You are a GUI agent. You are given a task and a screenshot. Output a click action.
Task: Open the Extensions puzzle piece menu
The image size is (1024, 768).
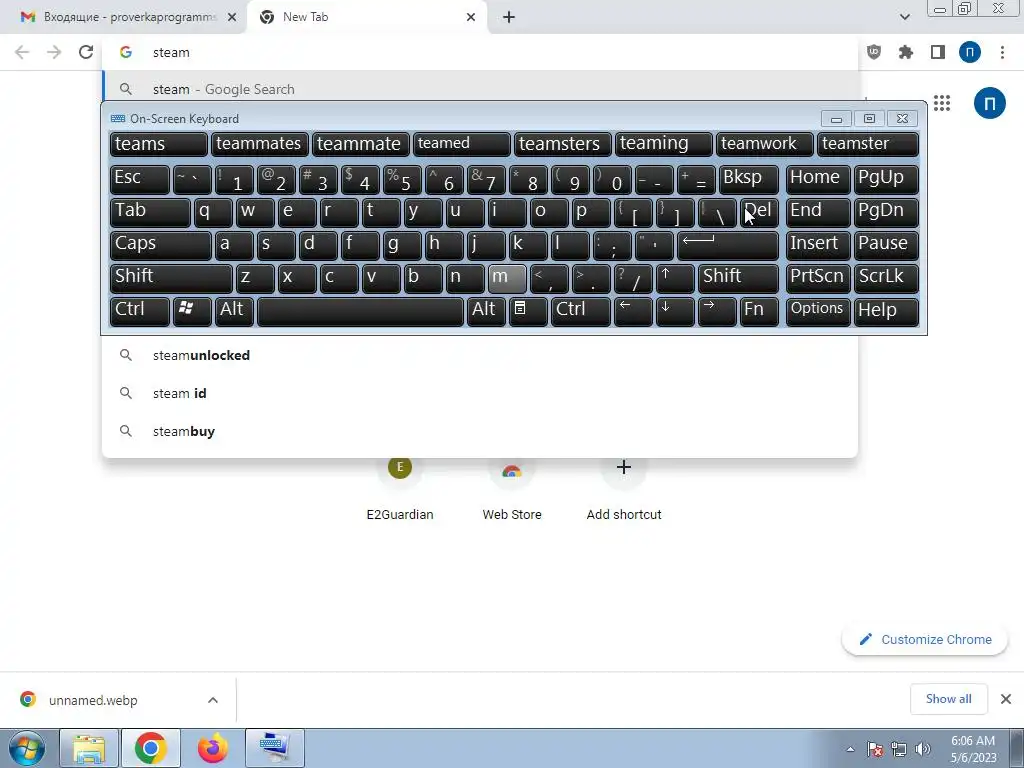pos(906,52)
